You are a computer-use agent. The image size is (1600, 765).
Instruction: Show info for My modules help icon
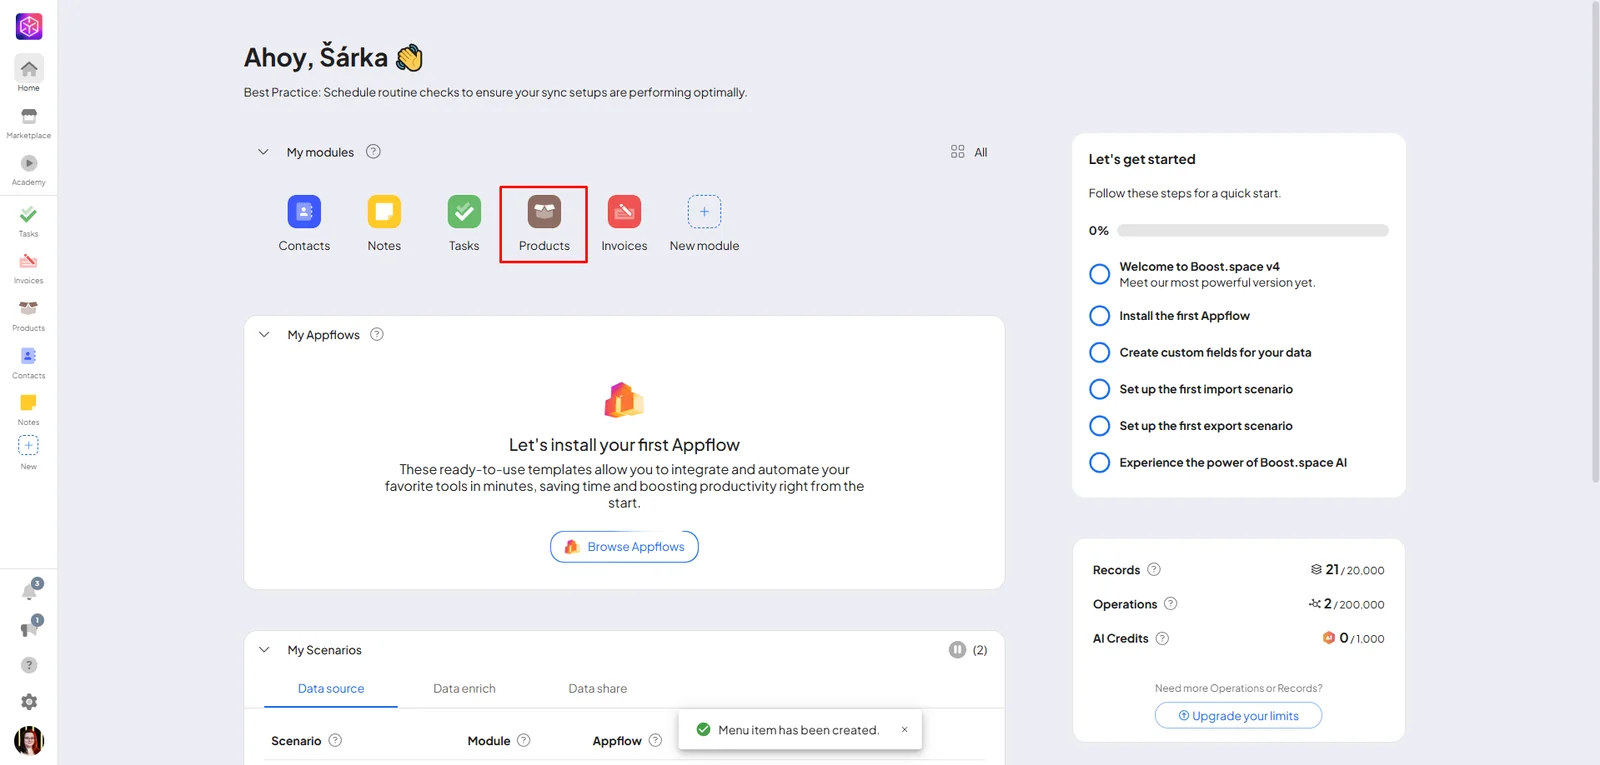coord(373,152)
